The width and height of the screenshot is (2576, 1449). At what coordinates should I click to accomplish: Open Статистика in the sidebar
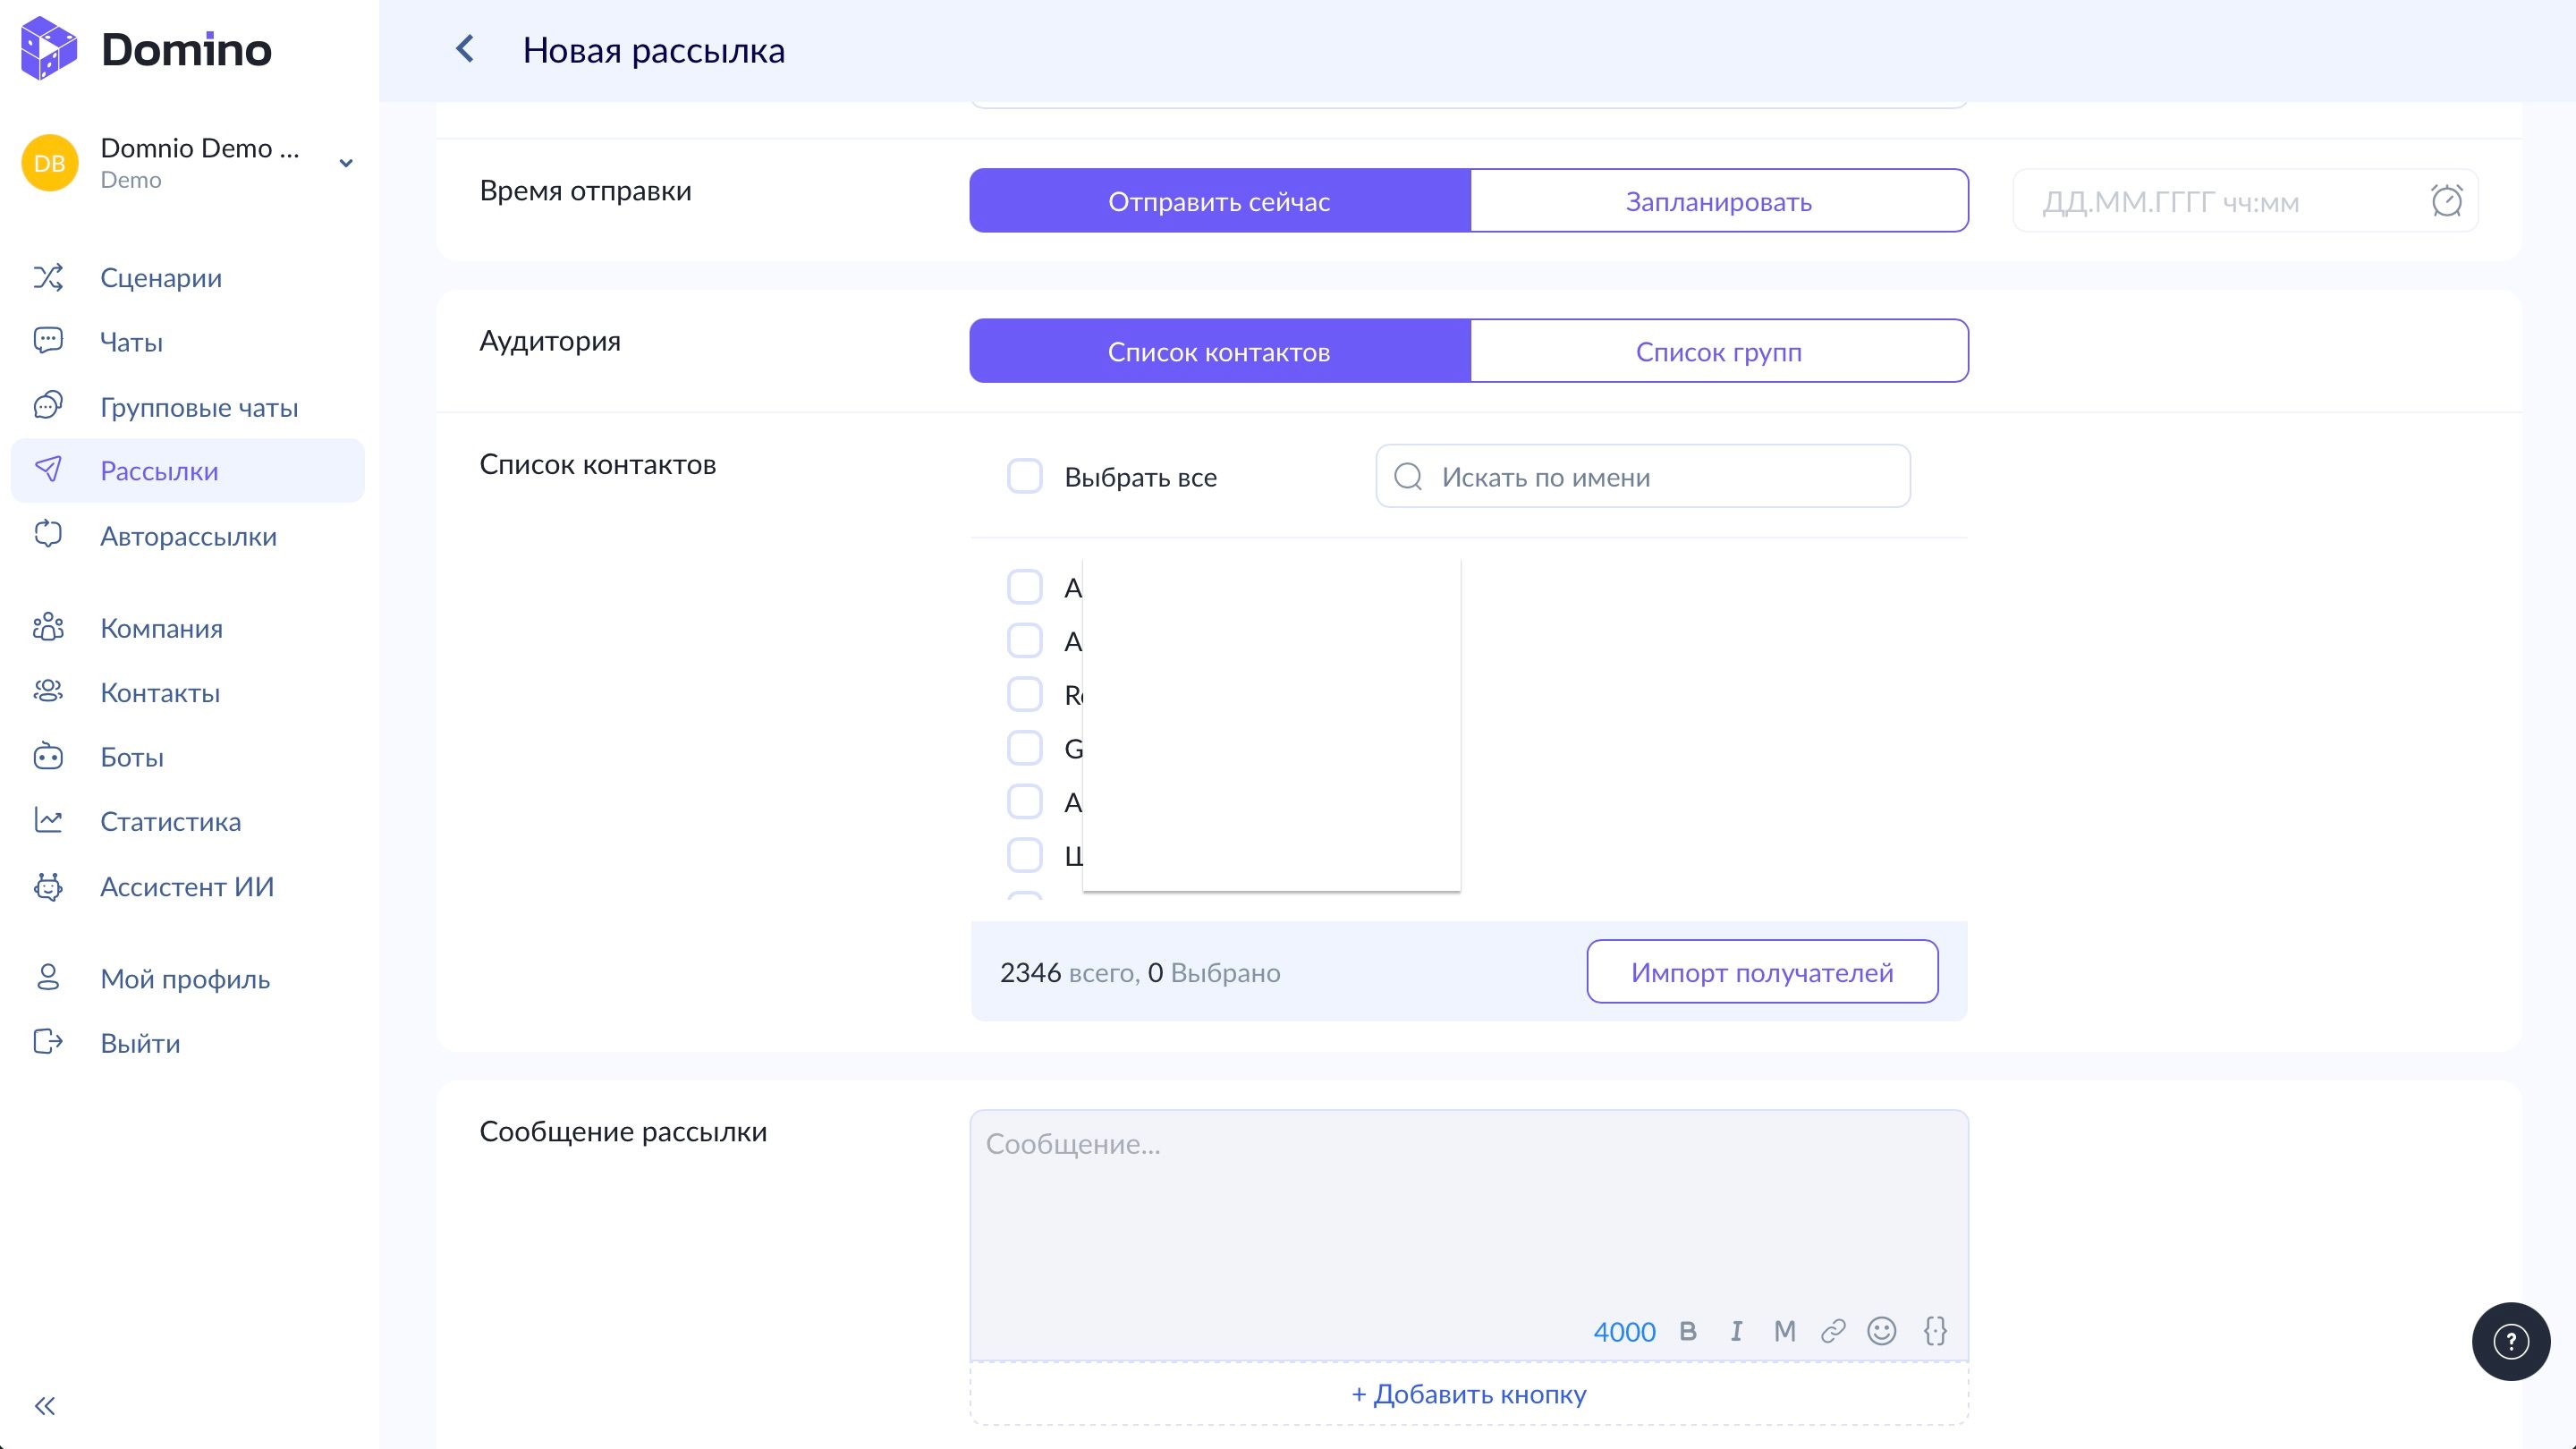[x=170, y=821]
